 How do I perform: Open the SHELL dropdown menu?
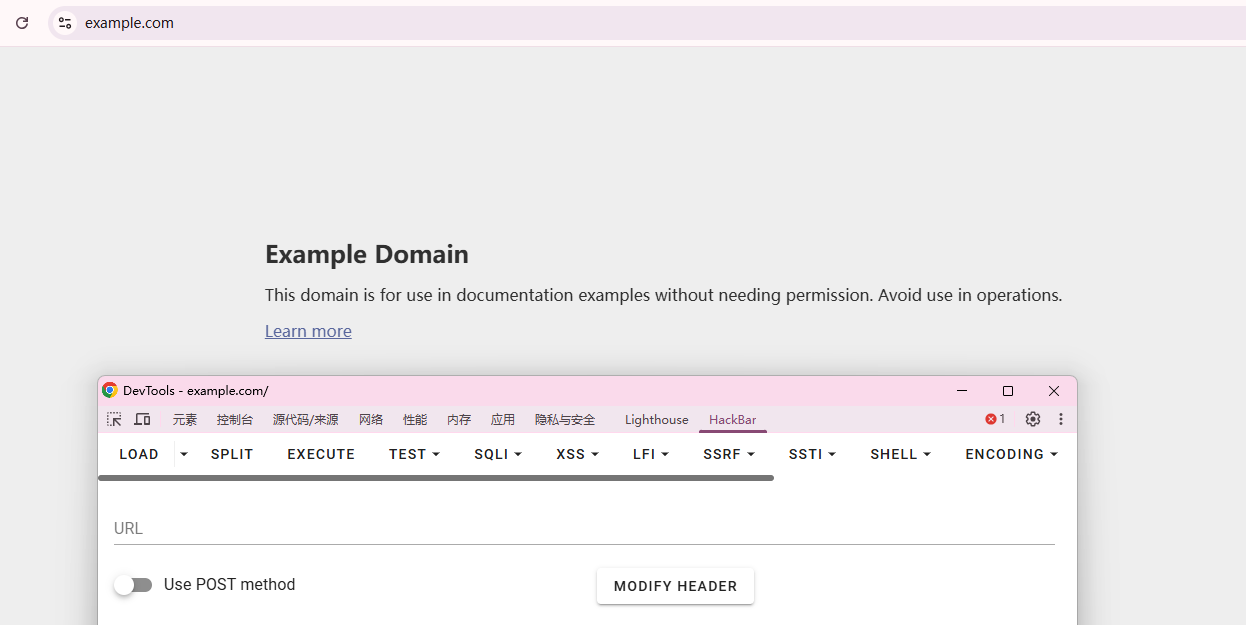tap(901, 454)
